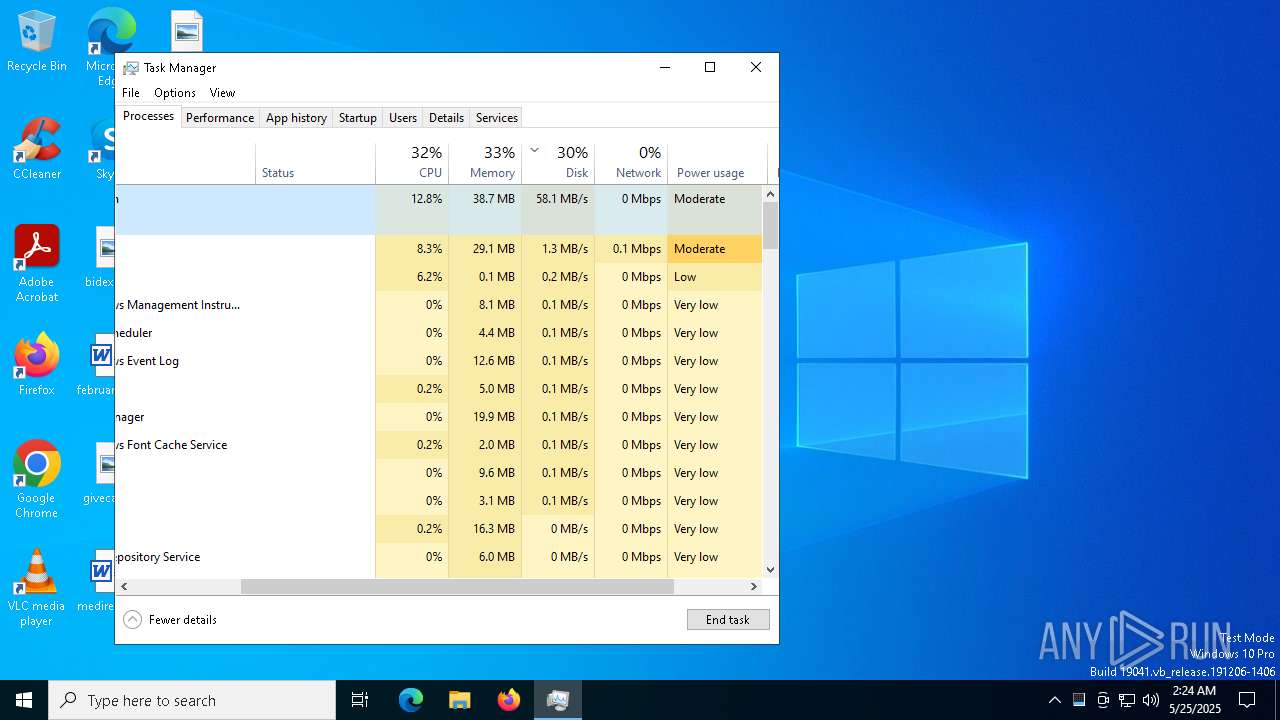Click horizontal scrollbar thumb

[x=457, y=587]
